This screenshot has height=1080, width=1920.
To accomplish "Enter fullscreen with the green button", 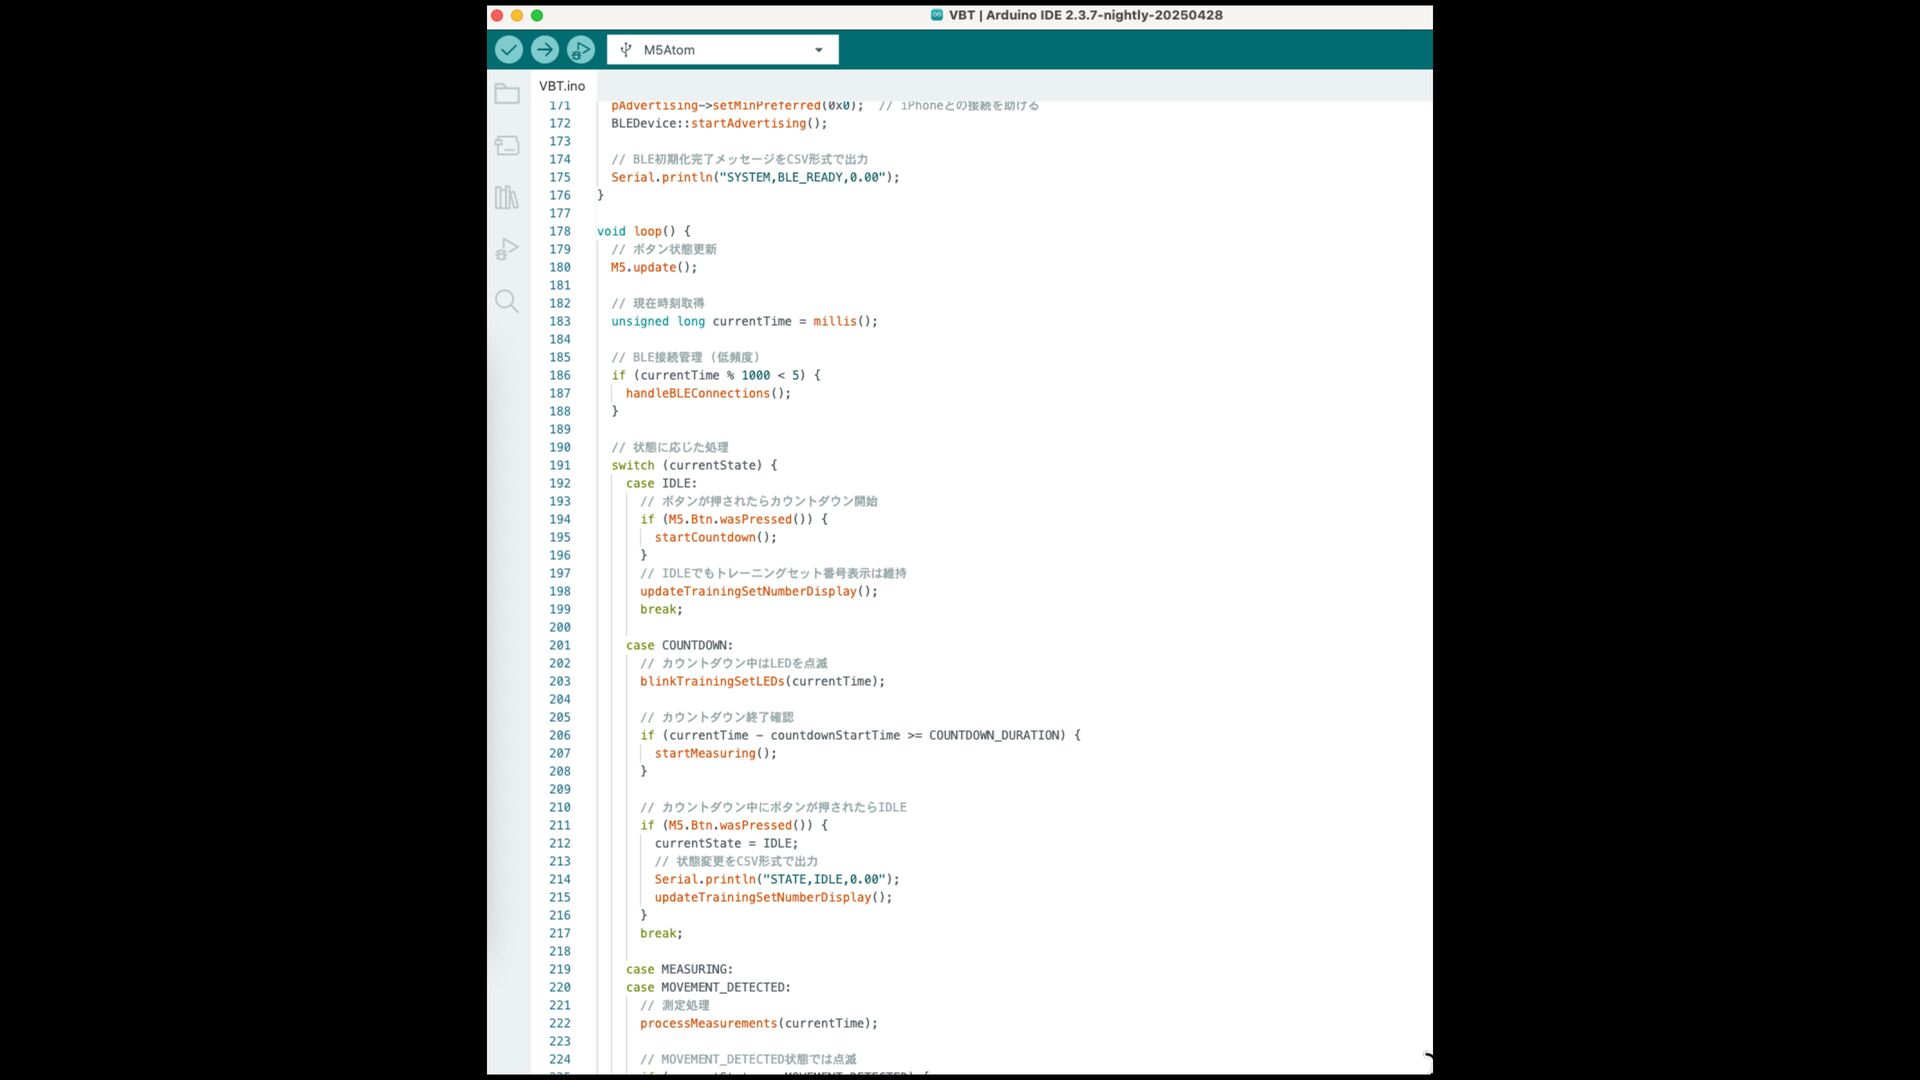I will click(x=537, y=15).
